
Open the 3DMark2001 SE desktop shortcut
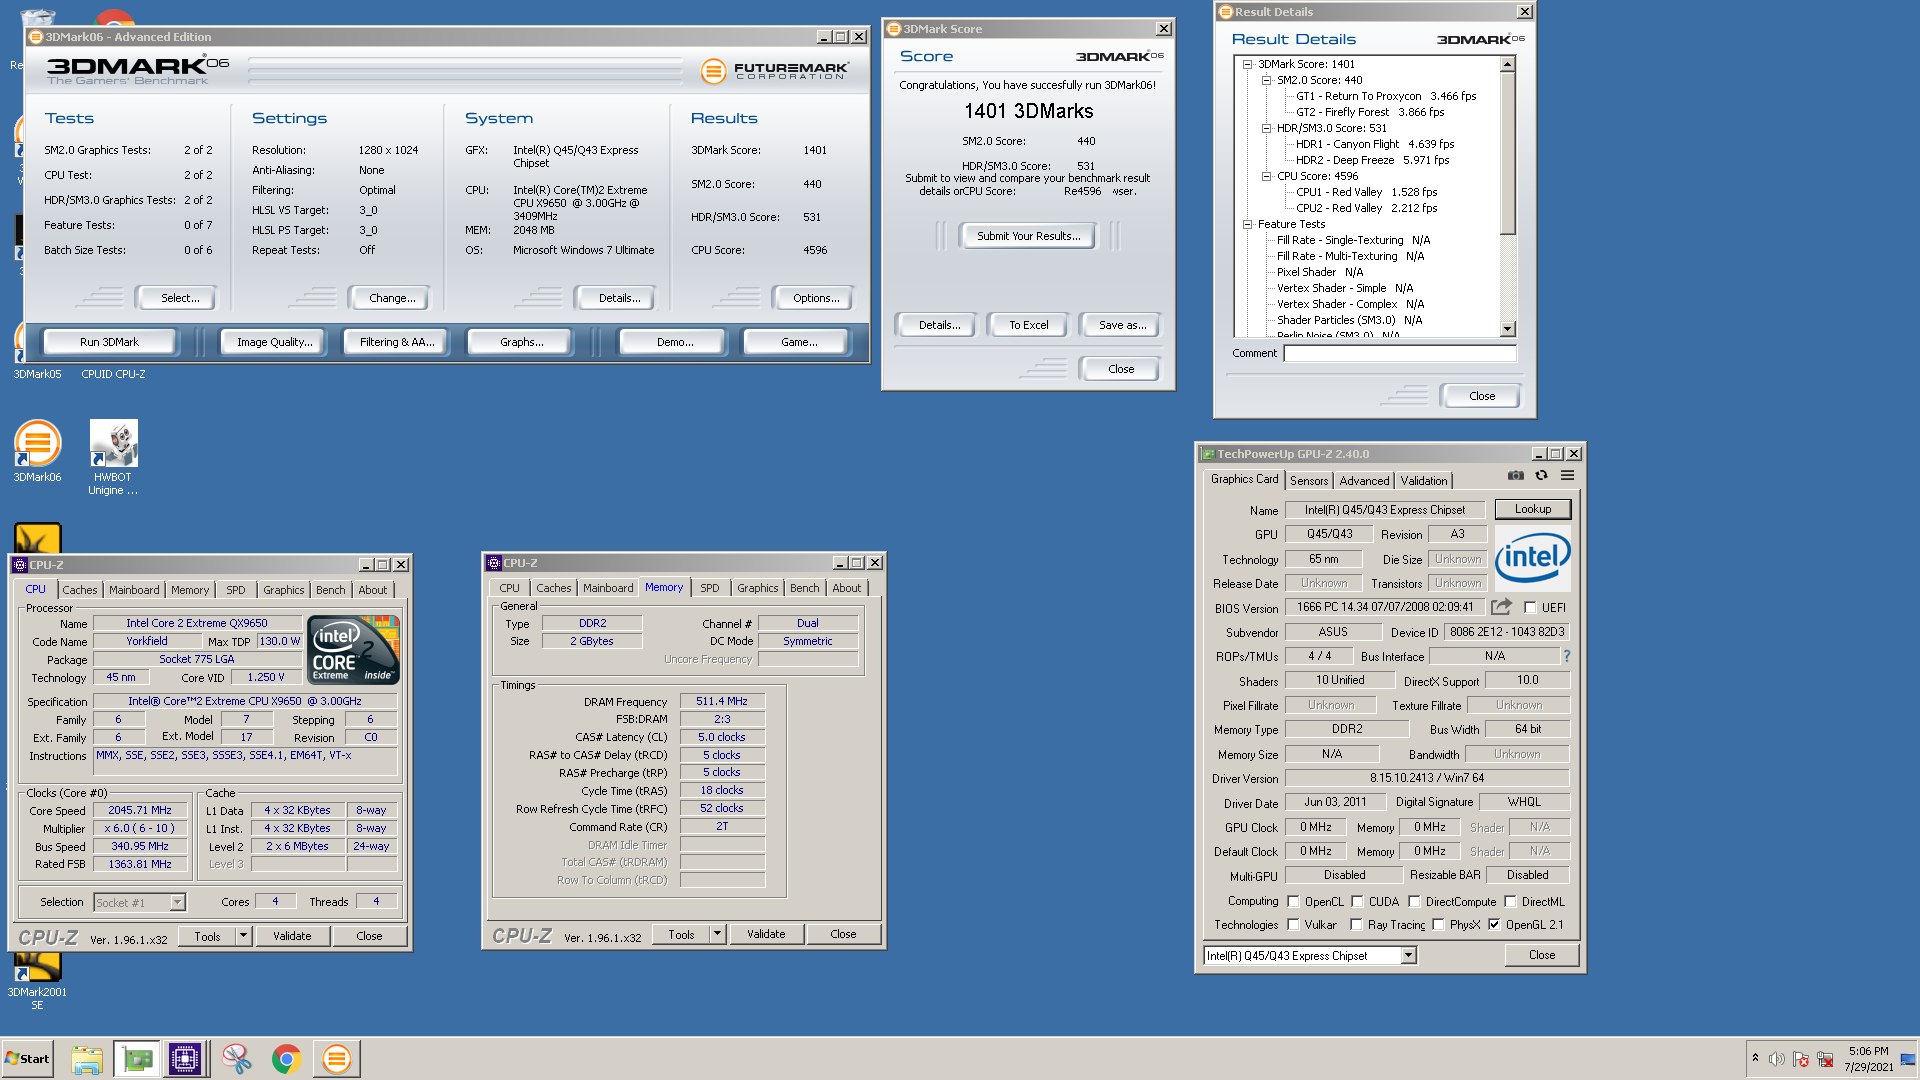(x=37, y=981)
